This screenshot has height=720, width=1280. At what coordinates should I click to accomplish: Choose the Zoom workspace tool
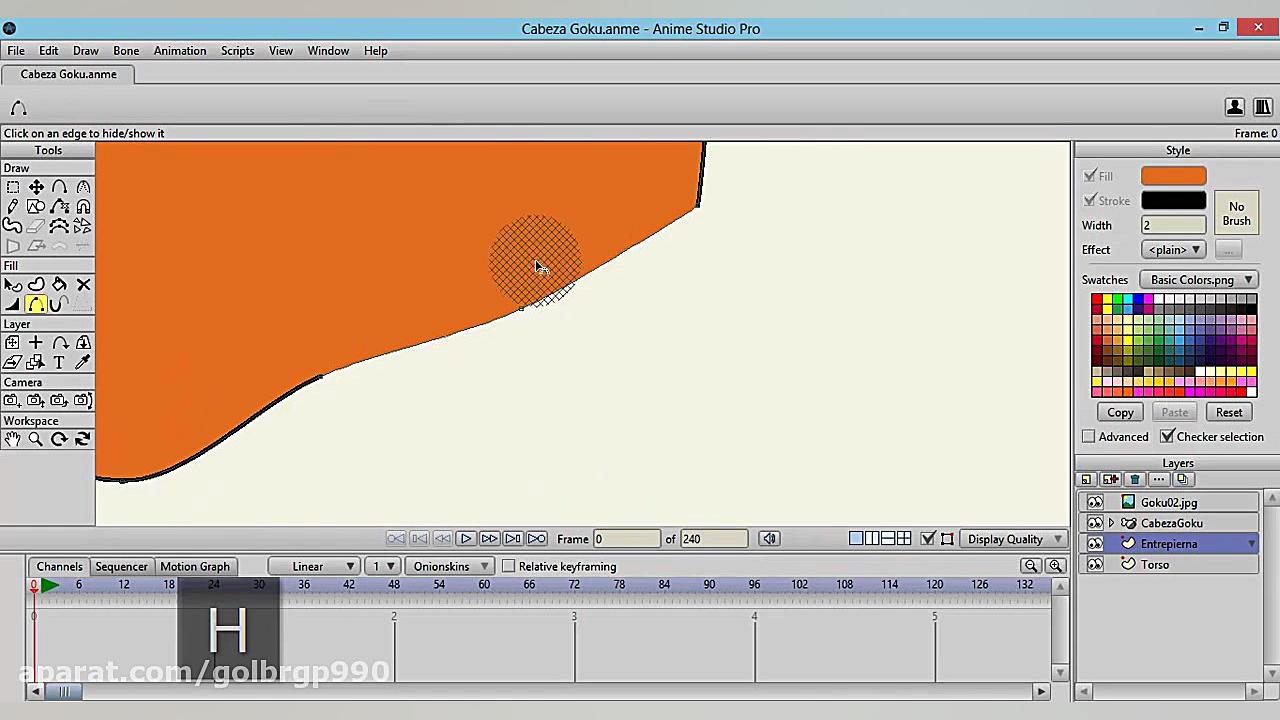coord(35,440)
